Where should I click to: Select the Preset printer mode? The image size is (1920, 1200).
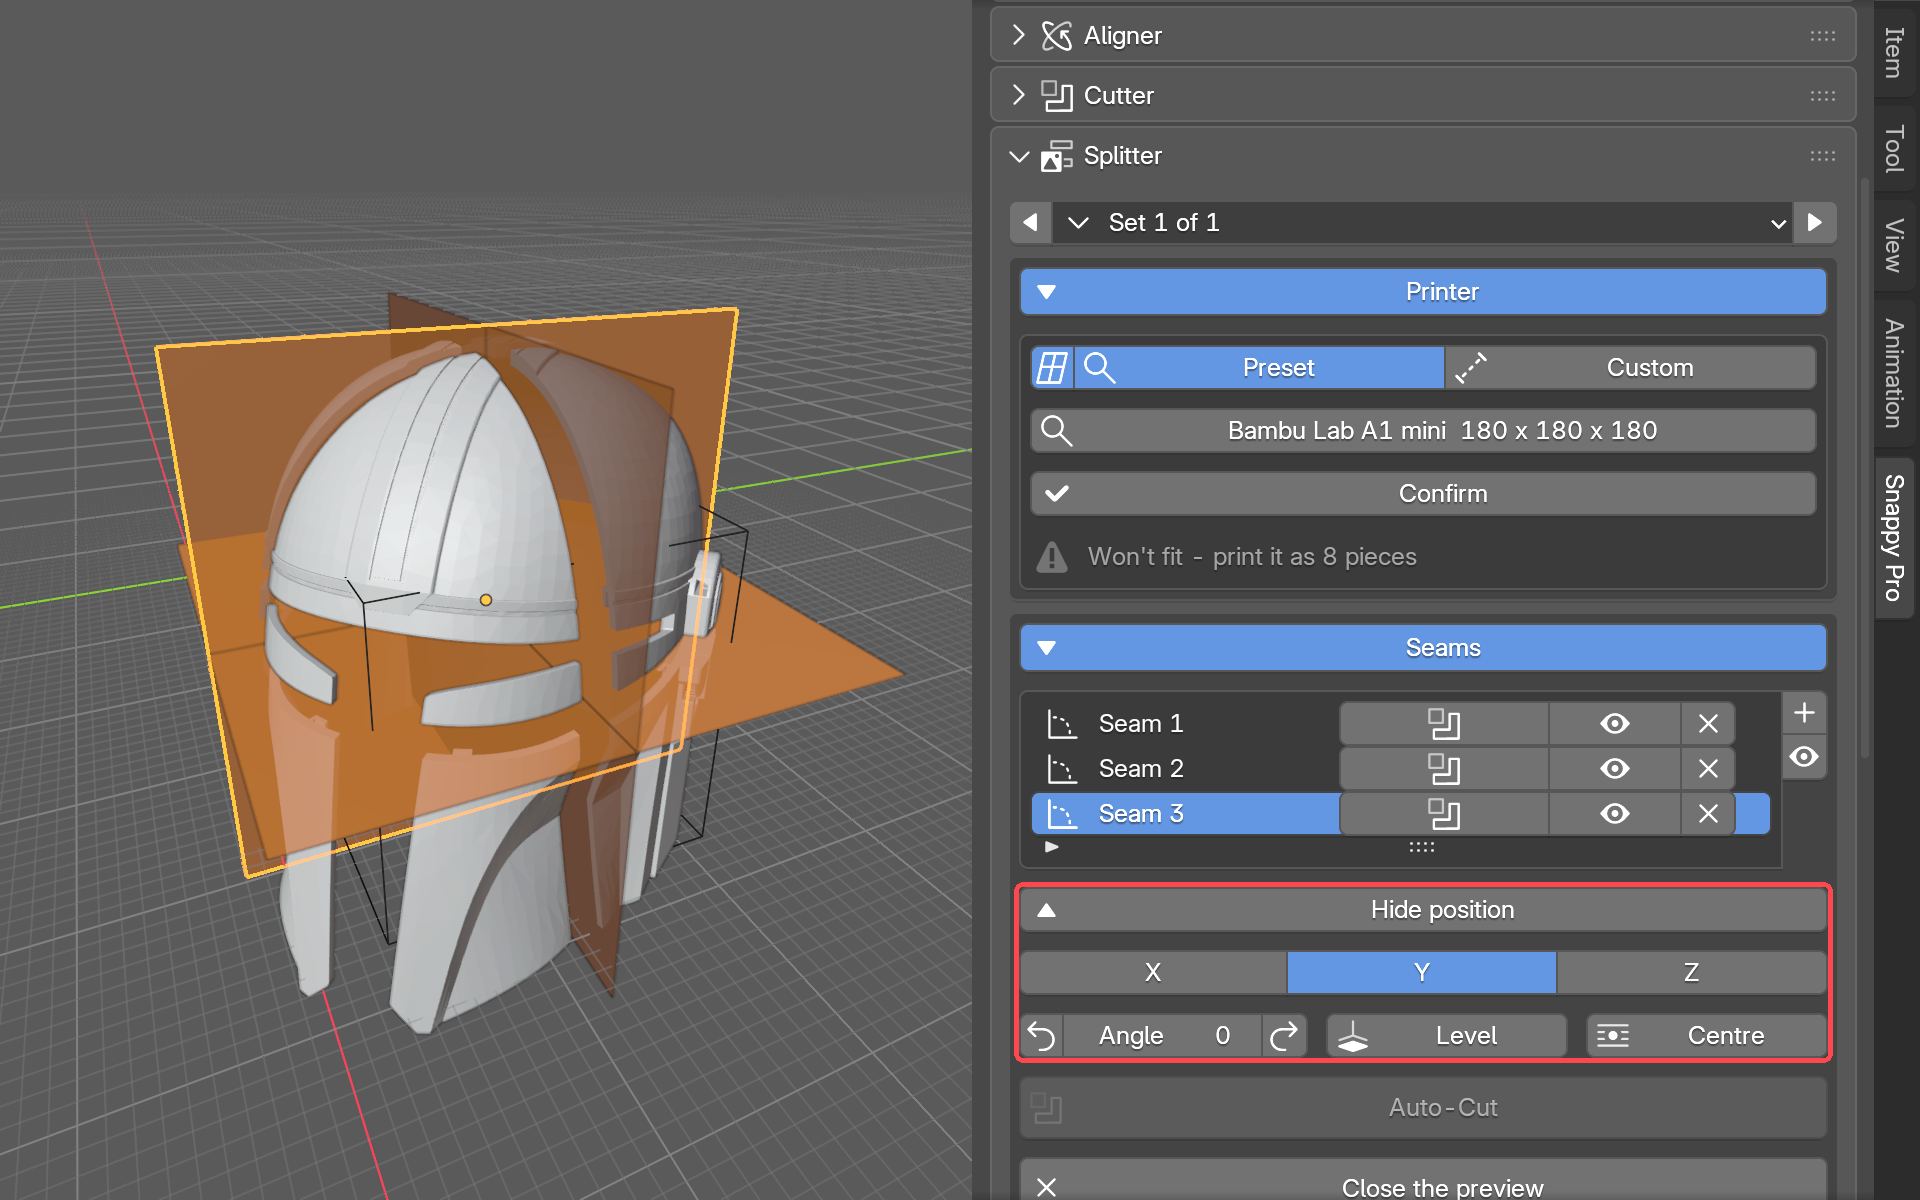pyautogui.click(x=1259, y=368)
